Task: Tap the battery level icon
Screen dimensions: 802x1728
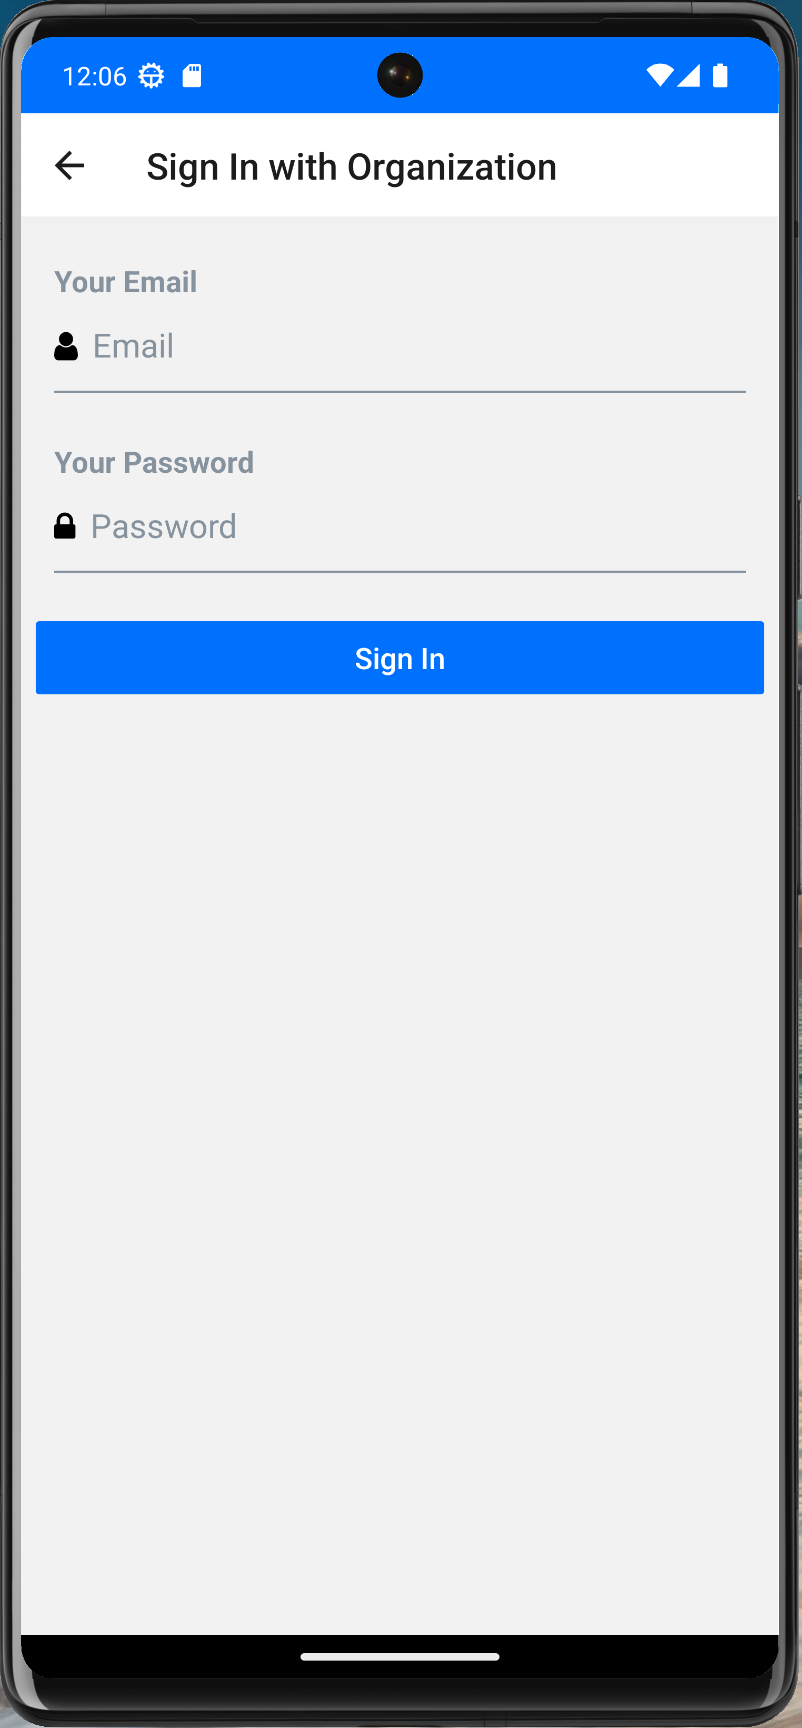Action: coord(720,76)
